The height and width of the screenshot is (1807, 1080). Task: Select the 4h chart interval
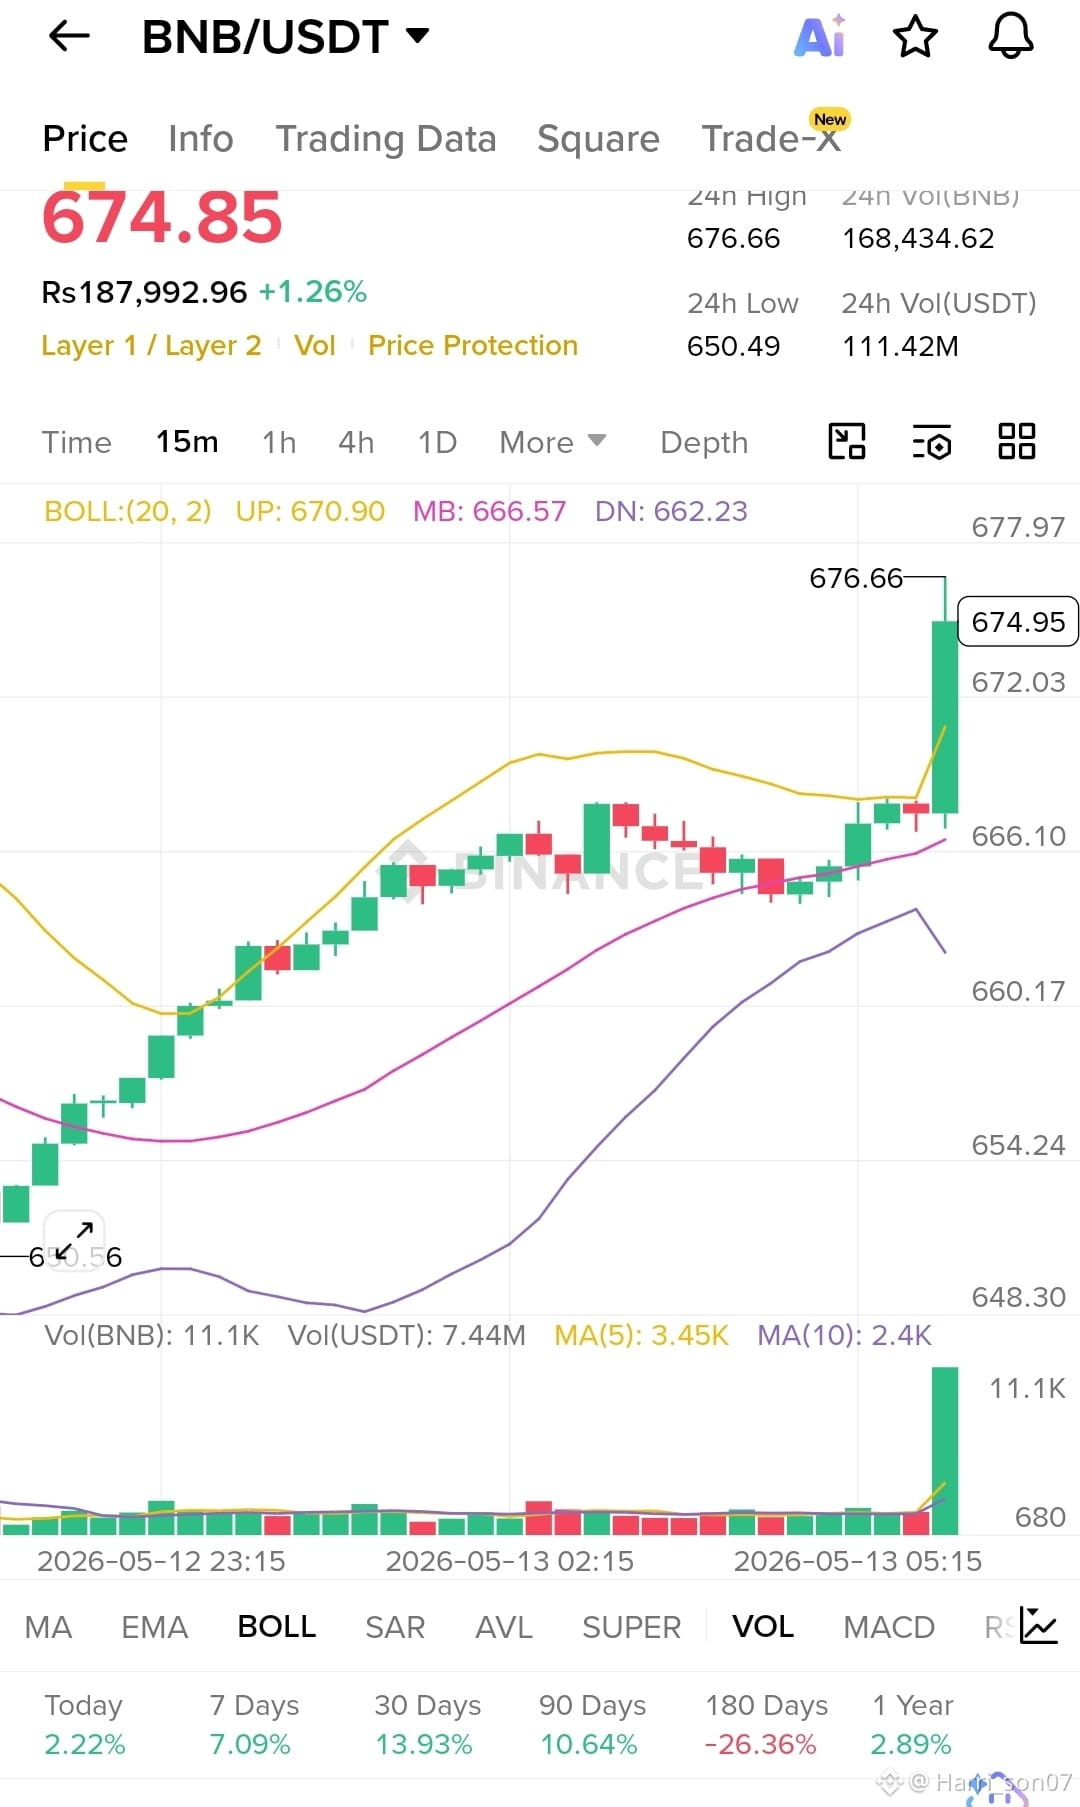point(356,442)
